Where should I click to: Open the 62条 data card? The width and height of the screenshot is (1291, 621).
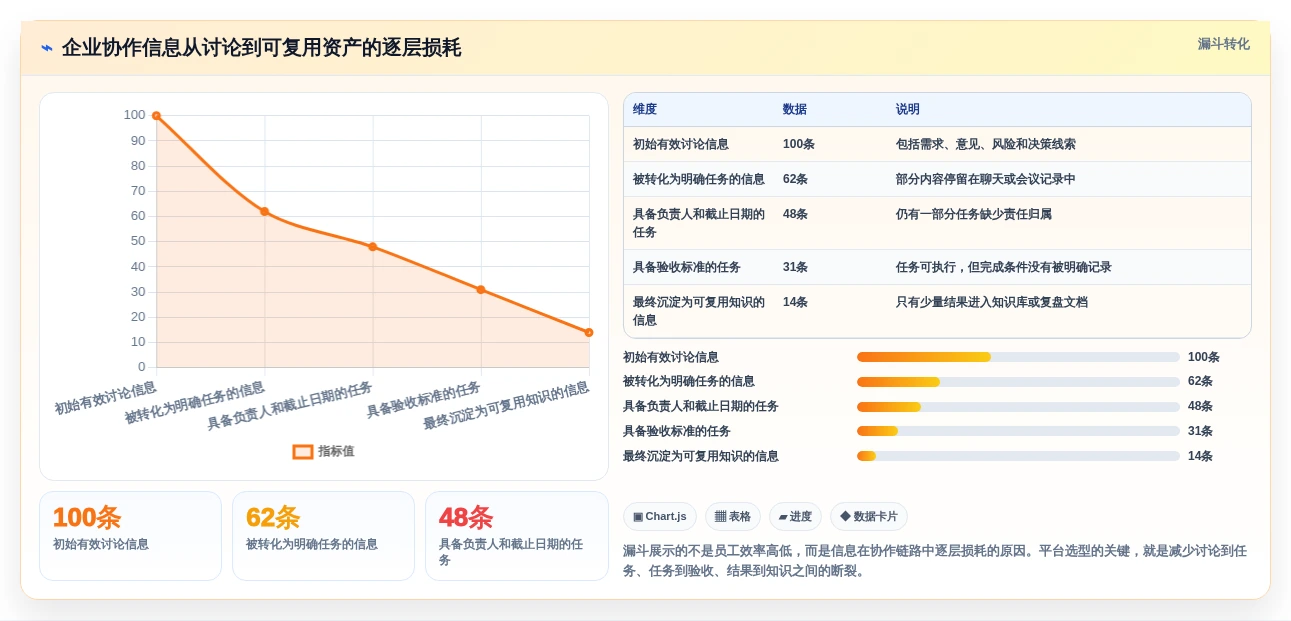(323, 536)
